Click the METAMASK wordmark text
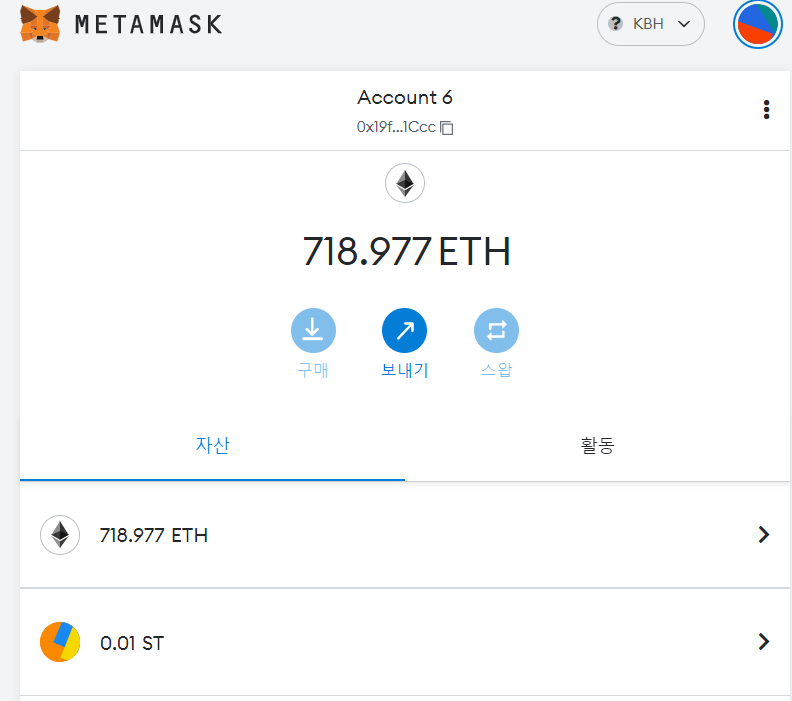This screenshot has height=701, width=792. click(148, 24)
